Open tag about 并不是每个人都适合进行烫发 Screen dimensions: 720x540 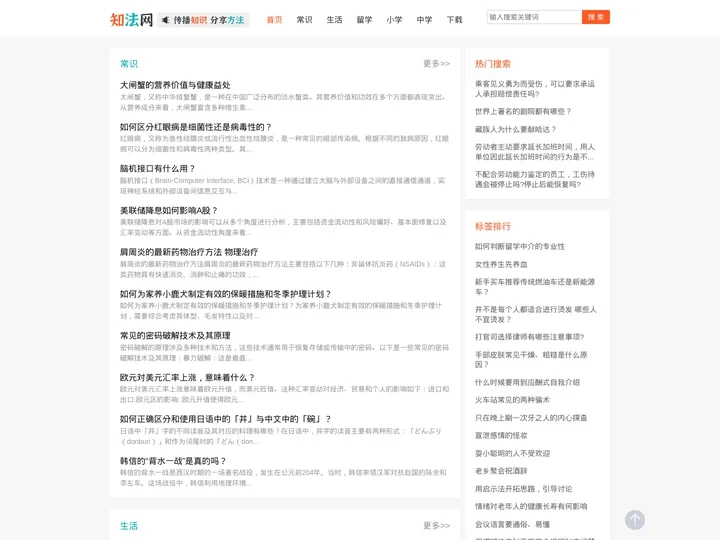[535, 314]
